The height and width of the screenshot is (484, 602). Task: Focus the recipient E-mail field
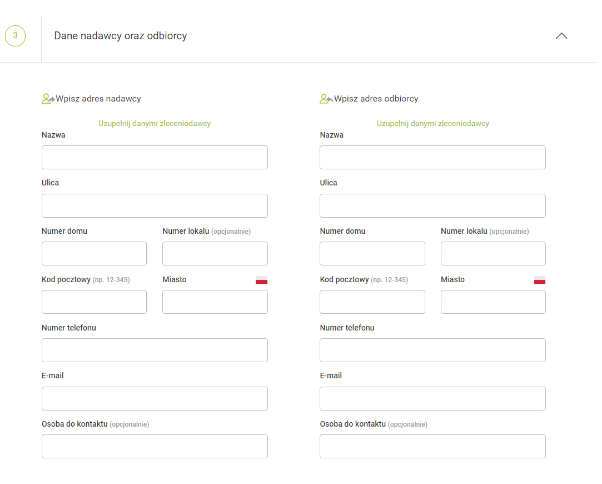(x=432, y=398)
